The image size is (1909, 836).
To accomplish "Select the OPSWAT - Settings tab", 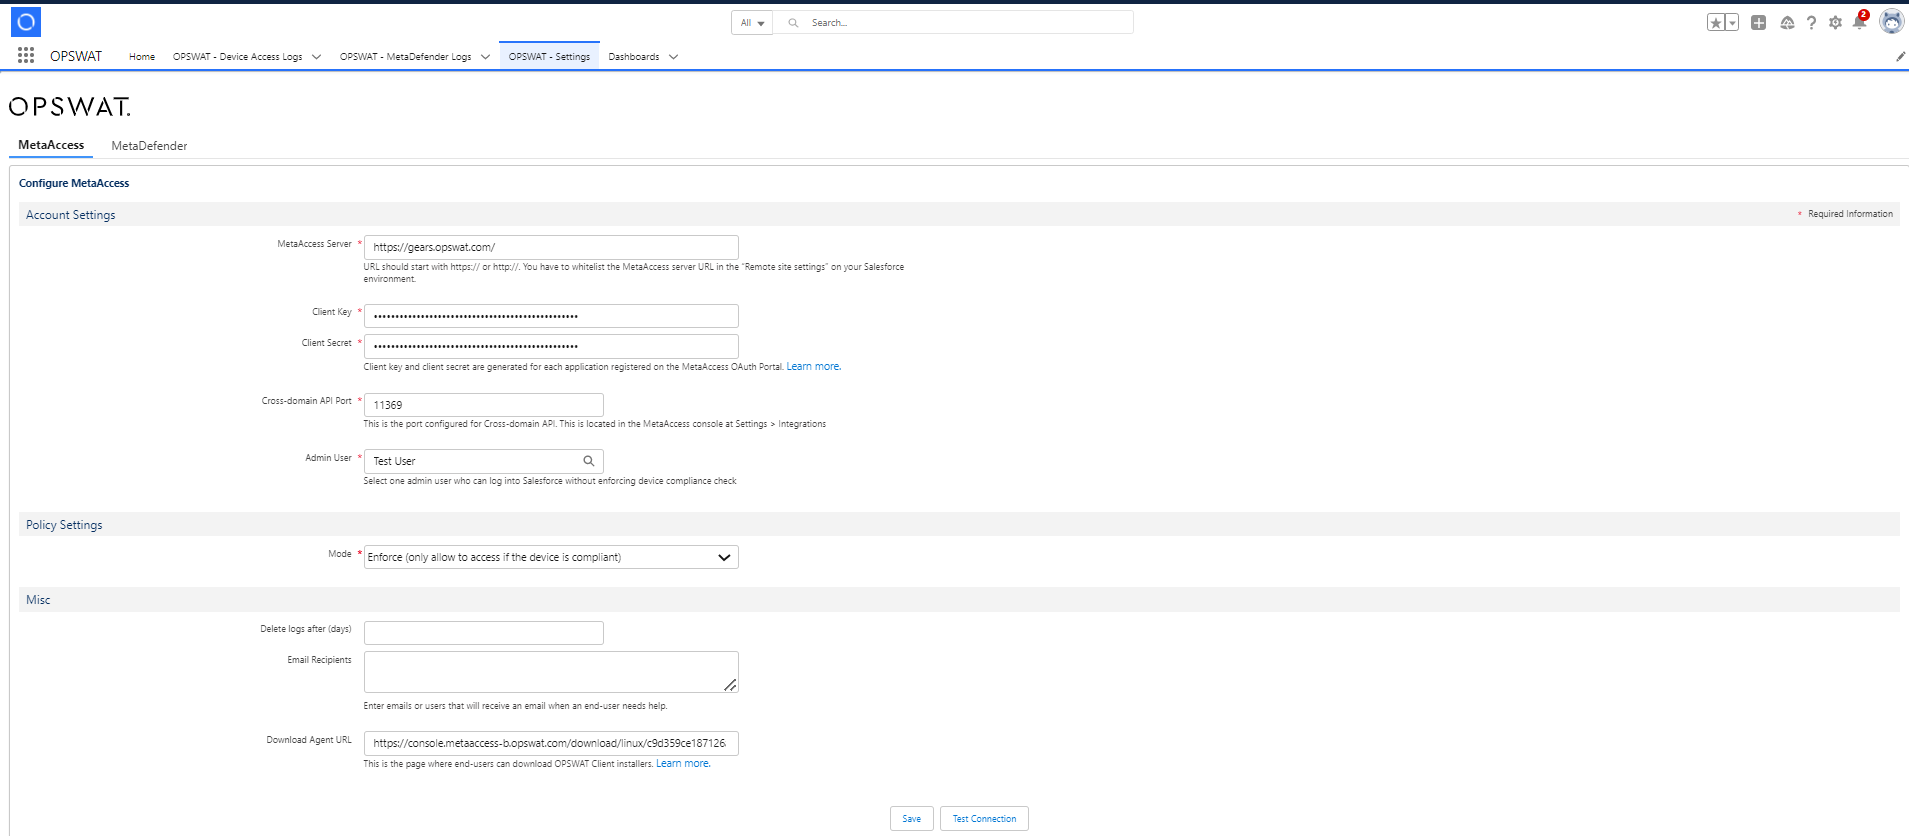I will coord(549,57).
